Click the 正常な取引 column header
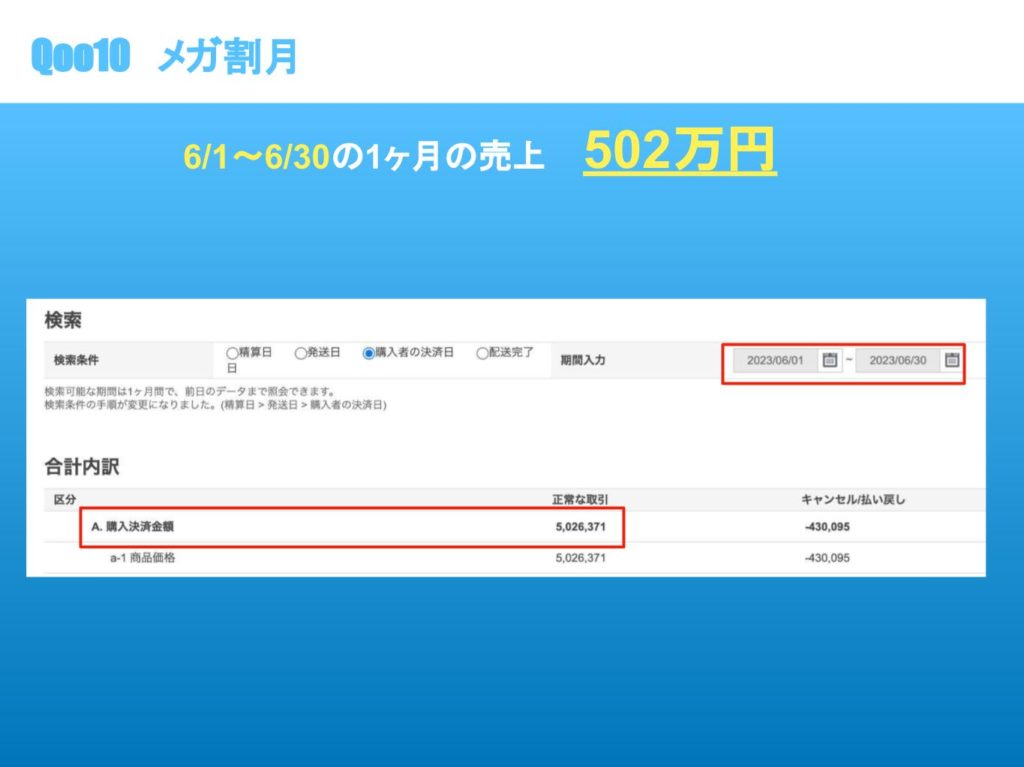This screenshot has height=767, width=1024. tap(580, 499)
